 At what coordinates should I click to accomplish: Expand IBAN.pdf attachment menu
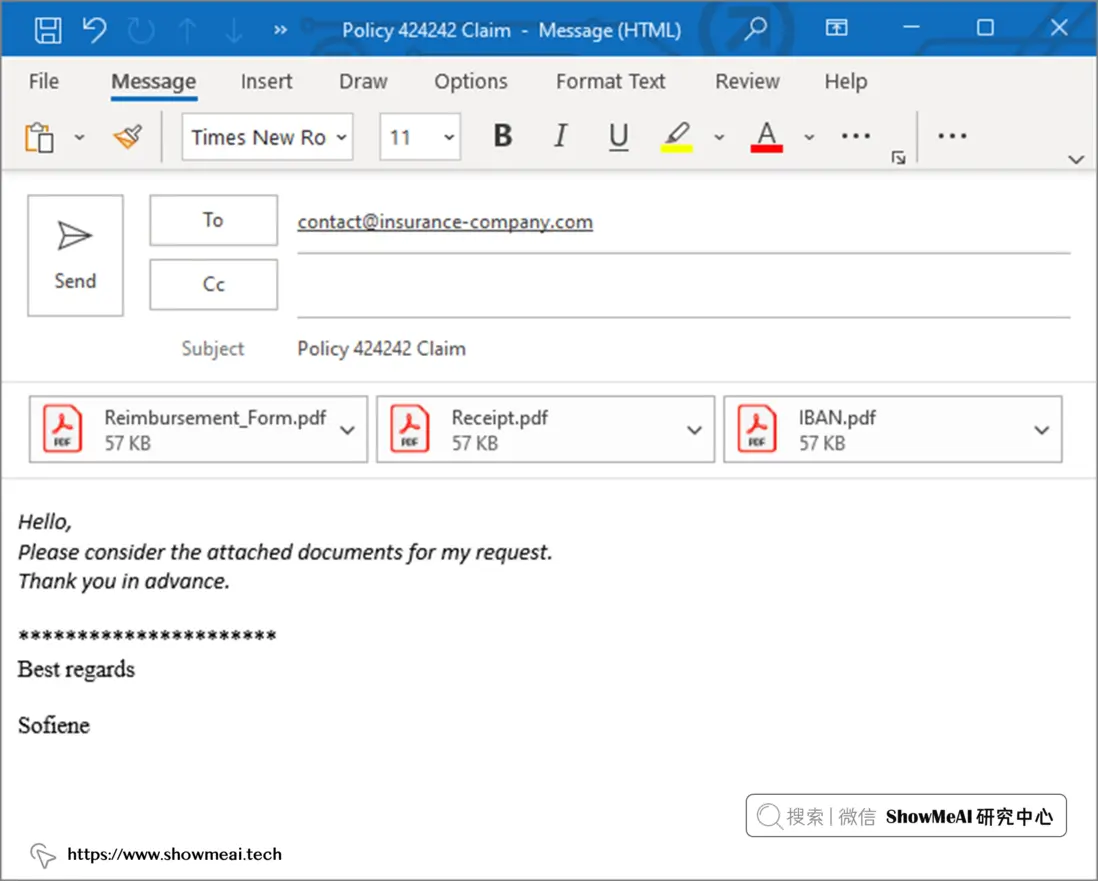1042,430
